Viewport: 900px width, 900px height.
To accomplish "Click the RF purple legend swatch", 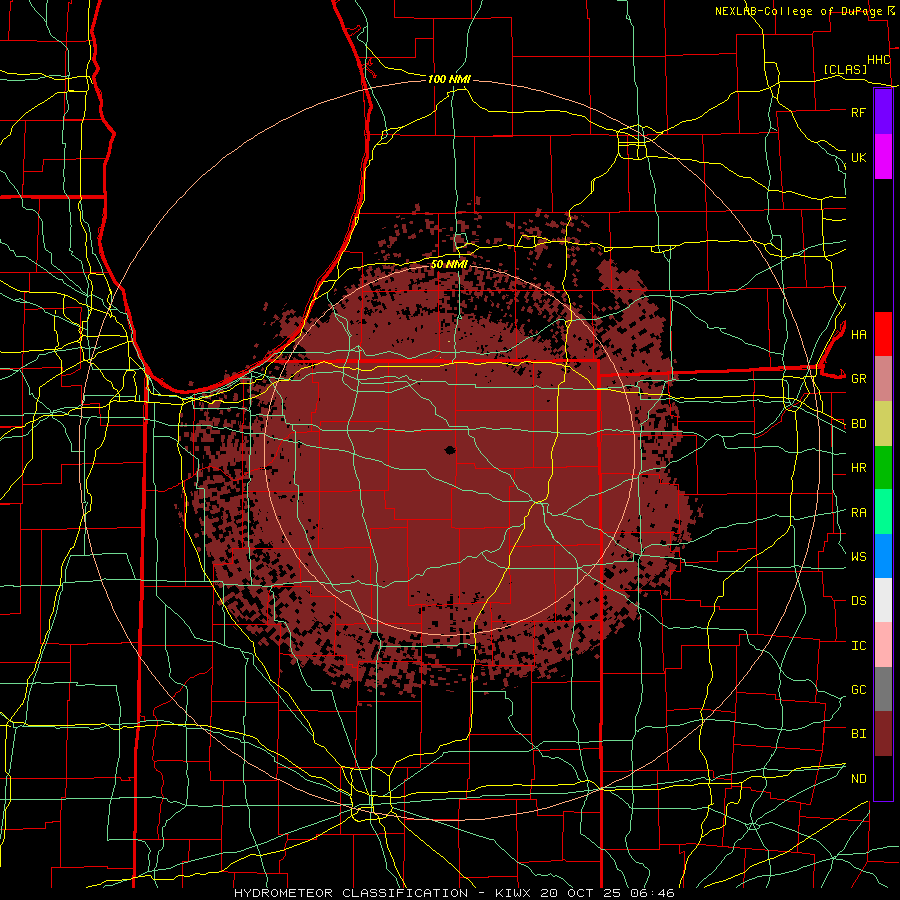I will pyautogui.click(x=883, y=112).
